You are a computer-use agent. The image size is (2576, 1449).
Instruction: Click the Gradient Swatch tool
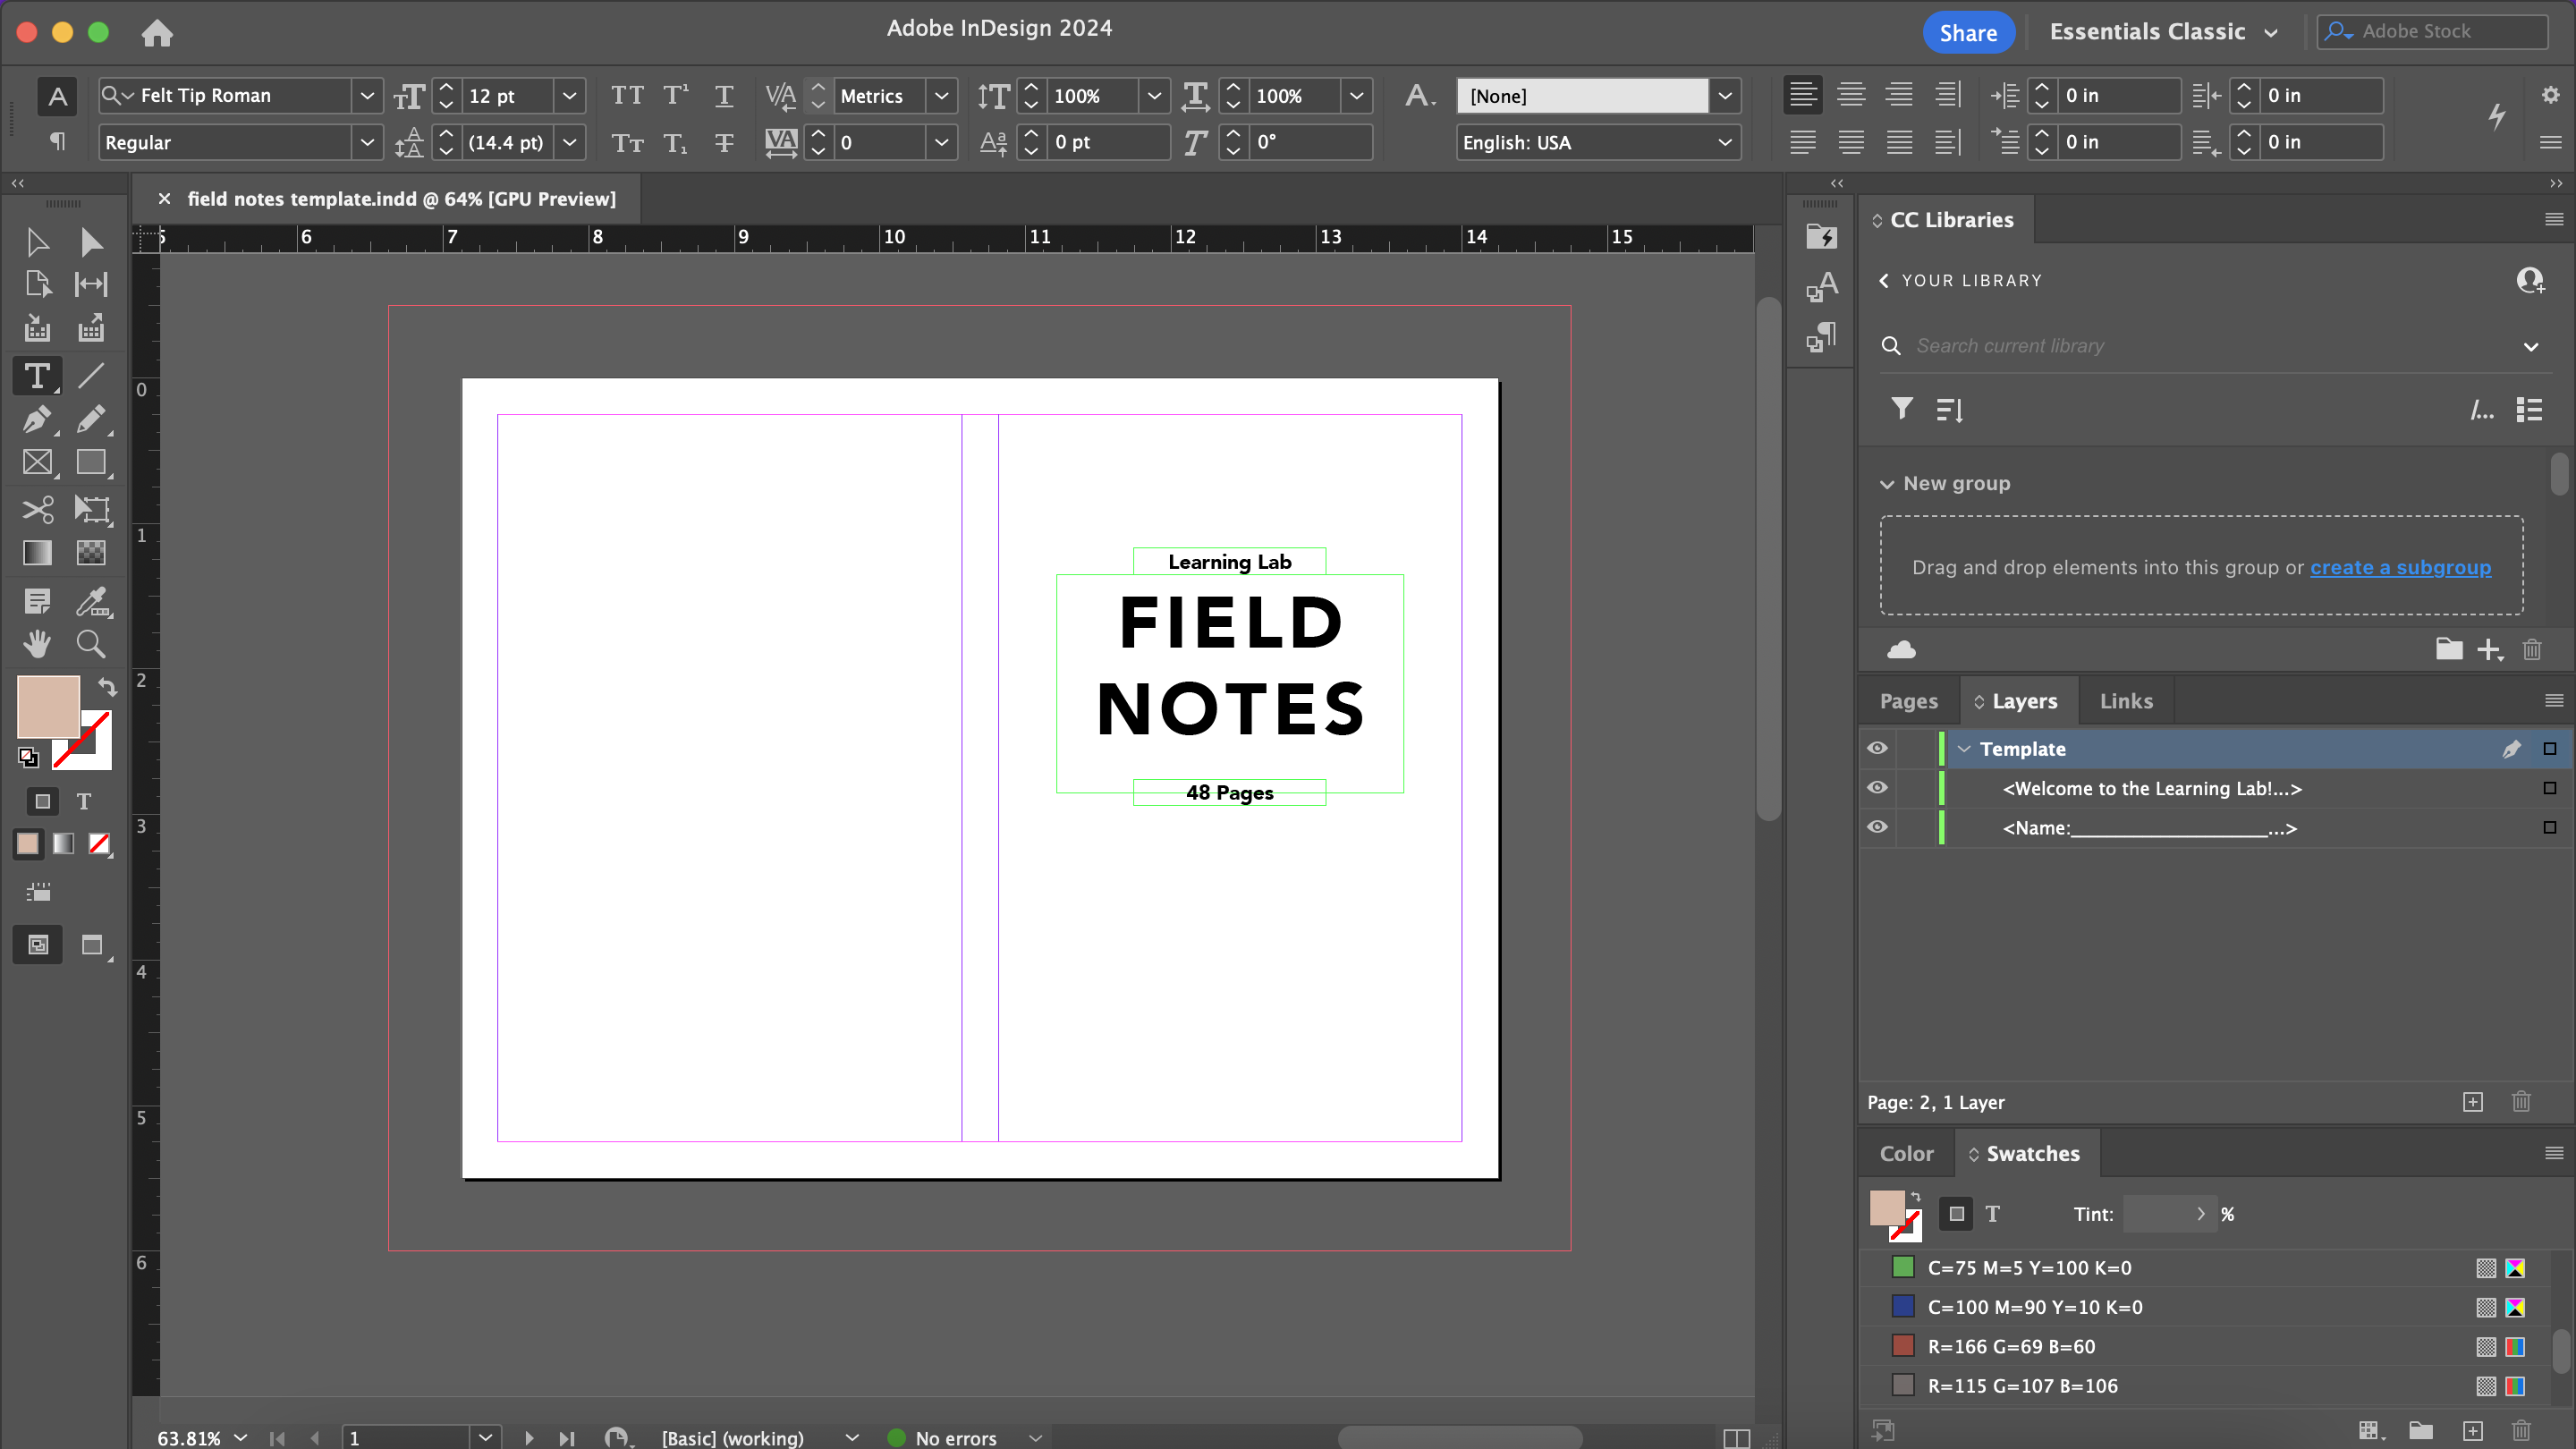point(36,553)
